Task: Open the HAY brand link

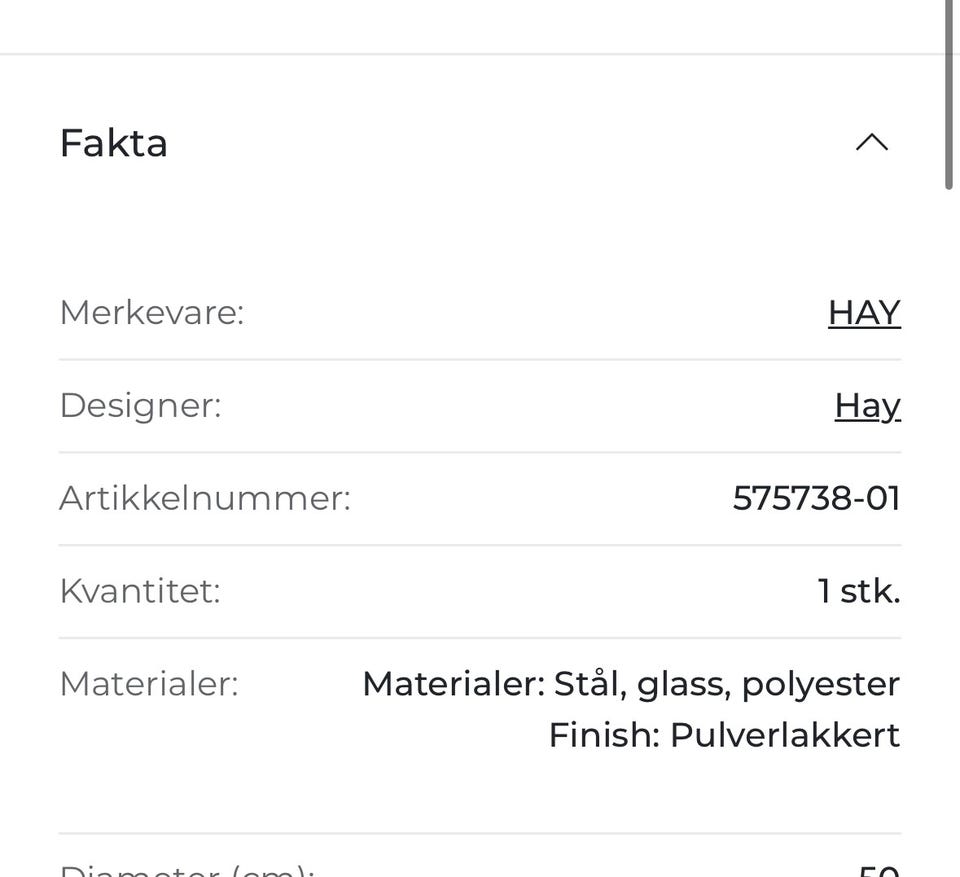Action: coord(864,313)
